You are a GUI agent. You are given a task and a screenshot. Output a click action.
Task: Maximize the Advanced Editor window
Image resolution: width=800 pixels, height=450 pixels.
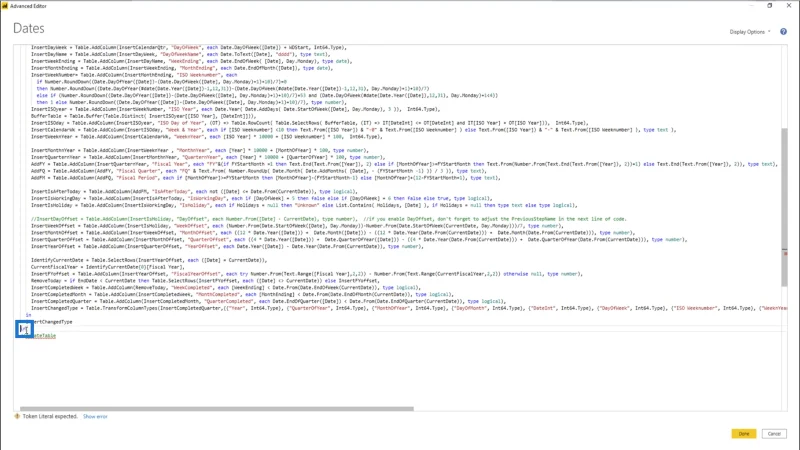coord(769,6)
